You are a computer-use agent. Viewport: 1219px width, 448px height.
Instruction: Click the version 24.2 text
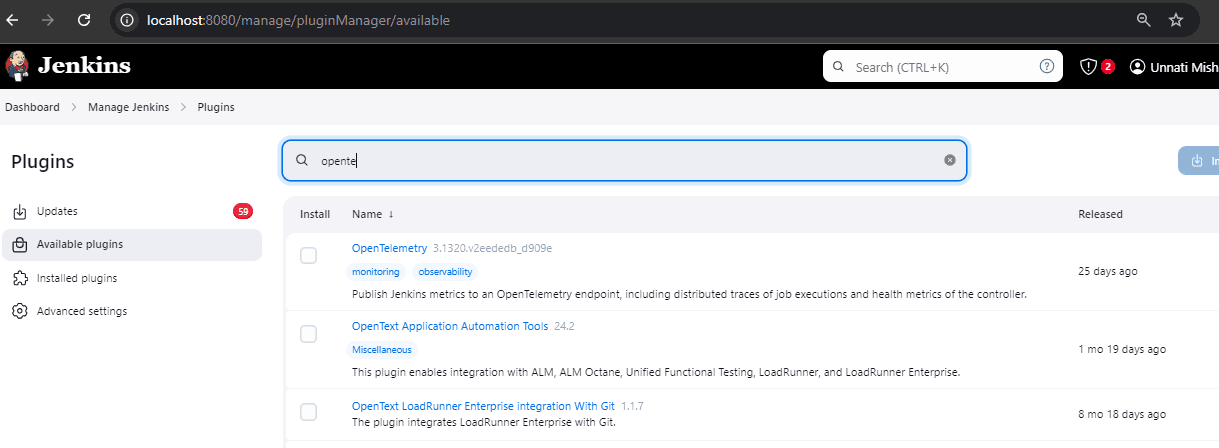pyautogui.click(x=564, y=326)
